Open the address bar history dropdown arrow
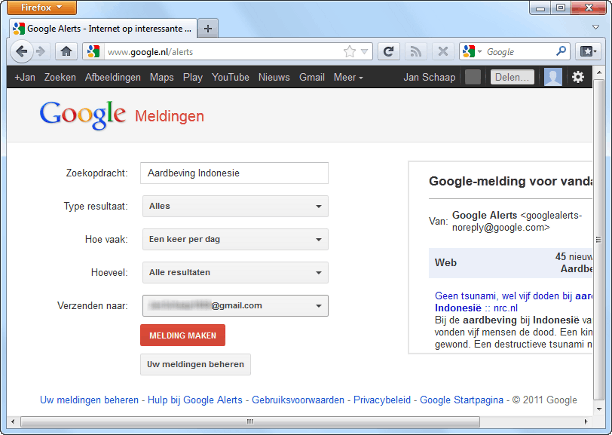Viewport: 612px width, 435px height. coord(365,51)
